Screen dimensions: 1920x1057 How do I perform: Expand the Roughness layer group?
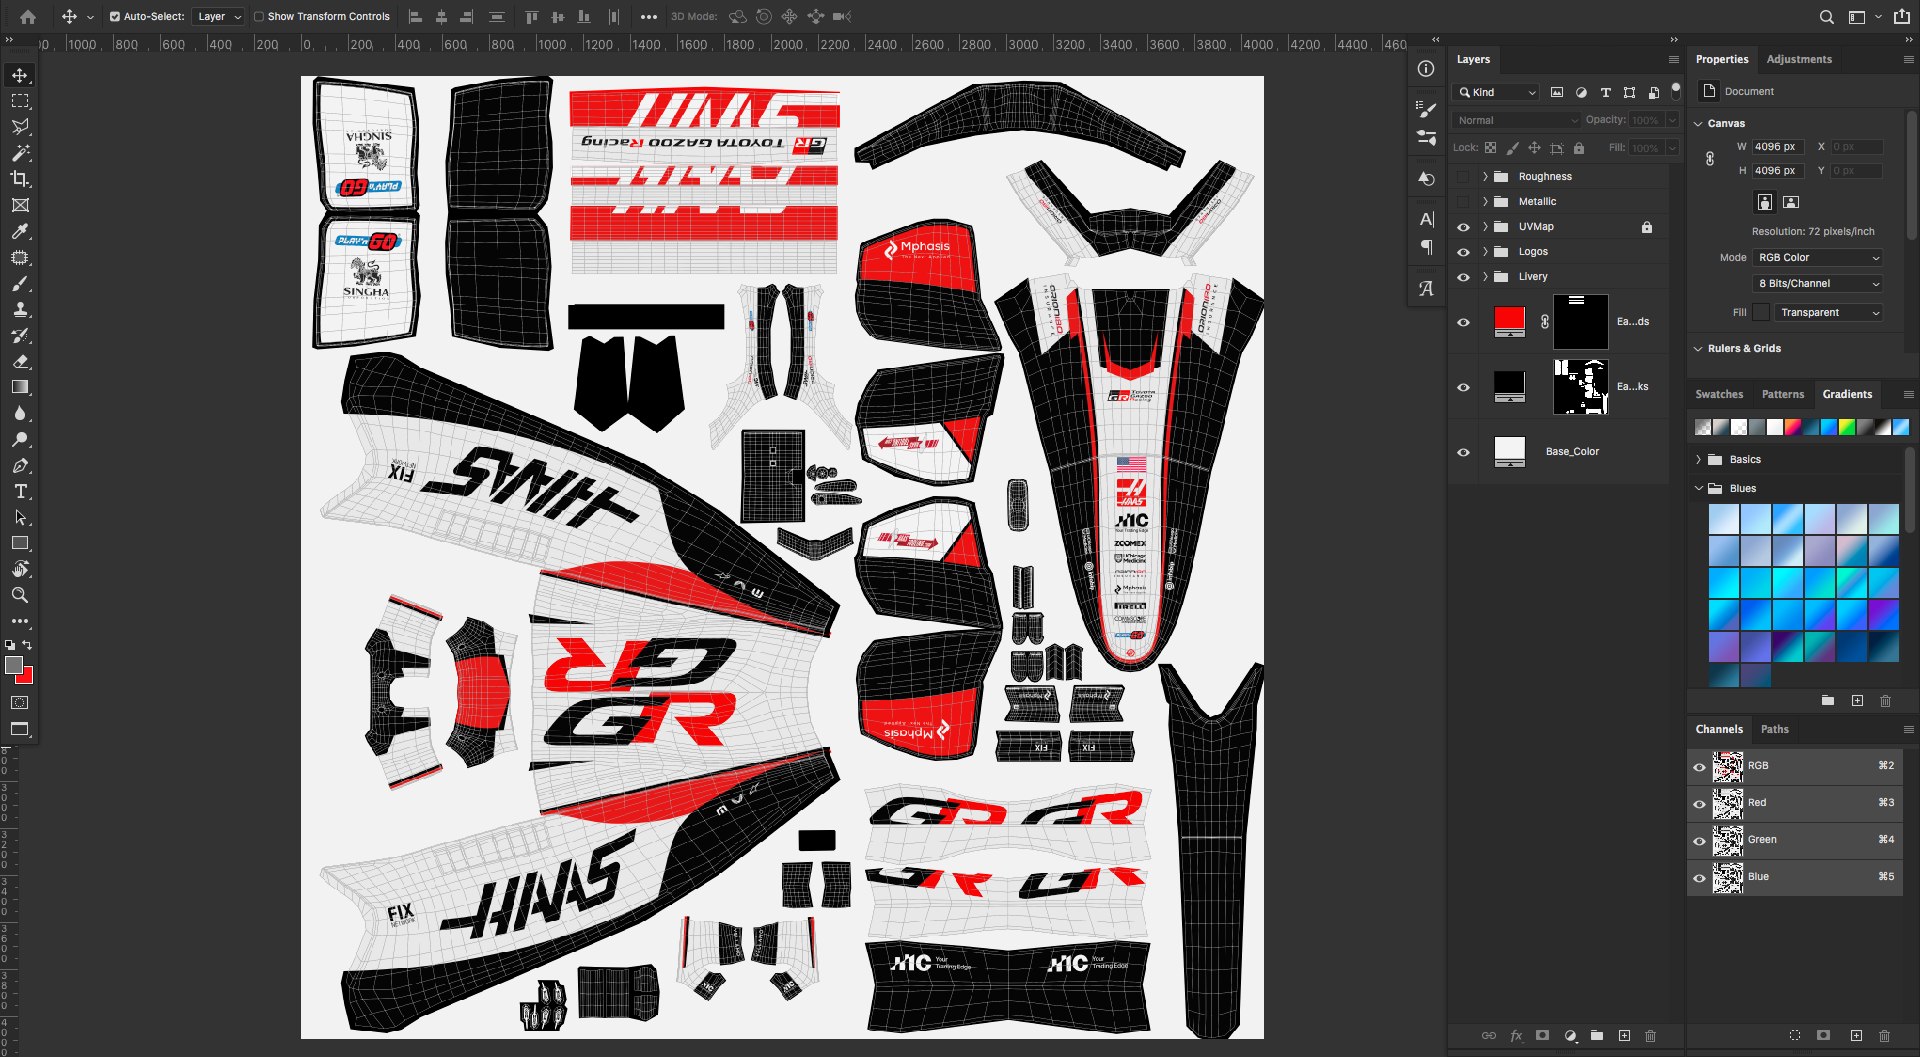tap(1485, 177)
